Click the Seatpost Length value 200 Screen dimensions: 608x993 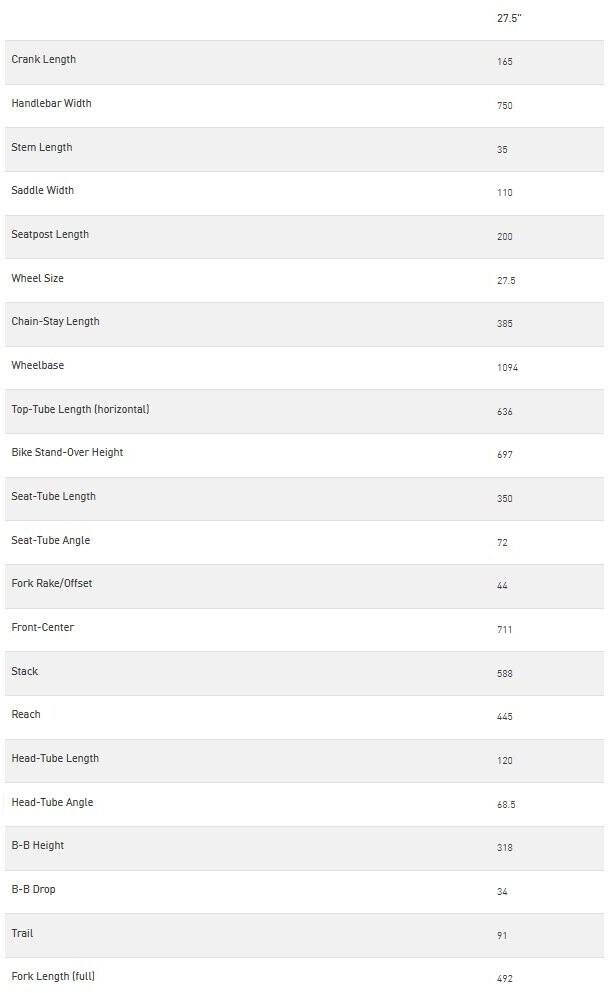tap(505, 237)
